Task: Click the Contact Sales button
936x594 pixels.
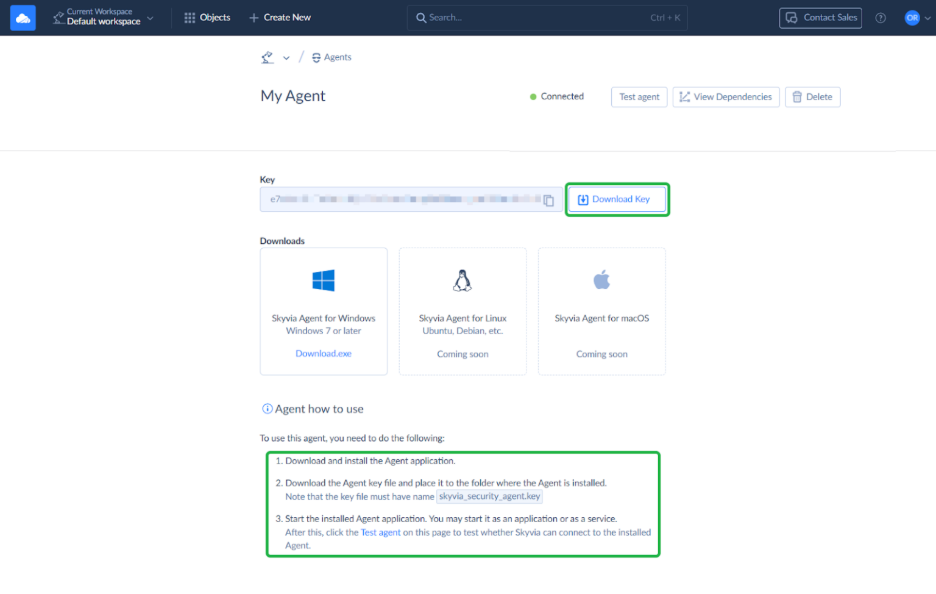Action: [820, 18]
